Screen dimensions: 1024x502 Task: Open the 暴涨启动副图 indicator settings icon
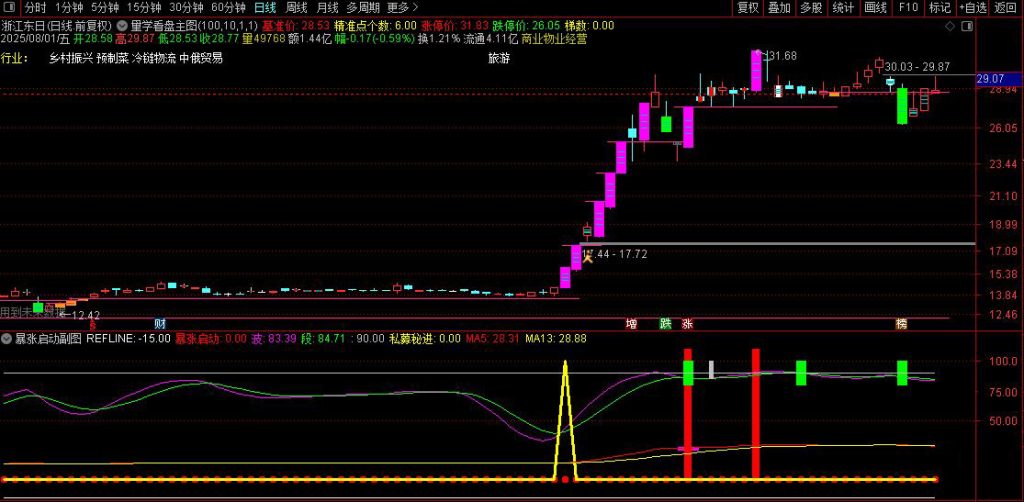coord(7,339)
